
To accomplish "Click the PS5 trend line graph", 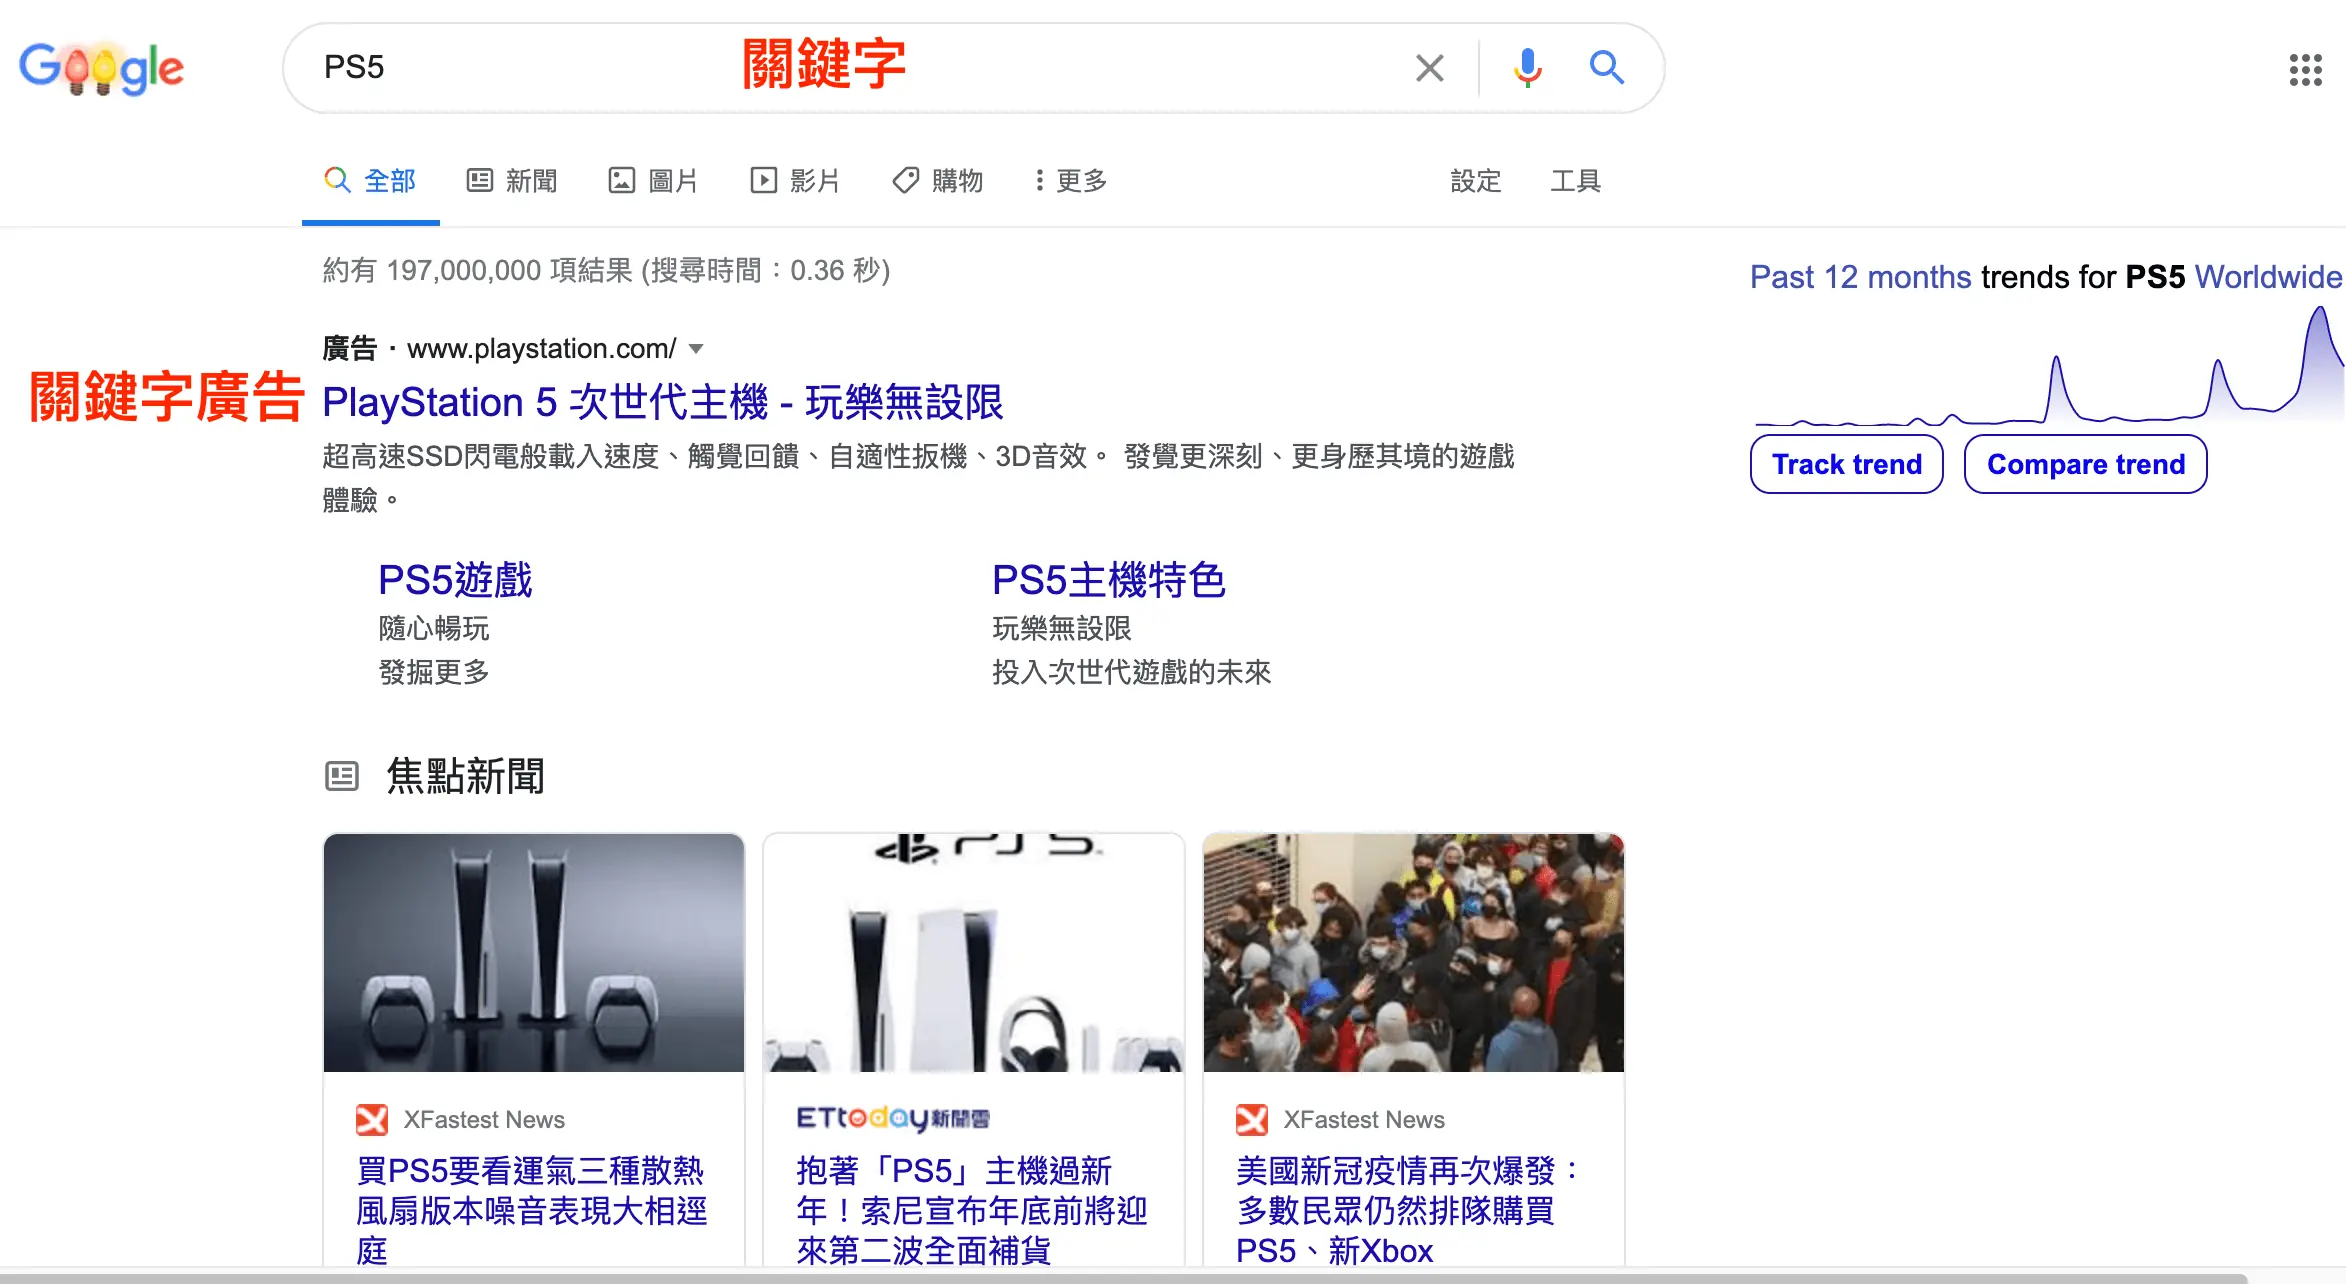I will point(2049,367).
